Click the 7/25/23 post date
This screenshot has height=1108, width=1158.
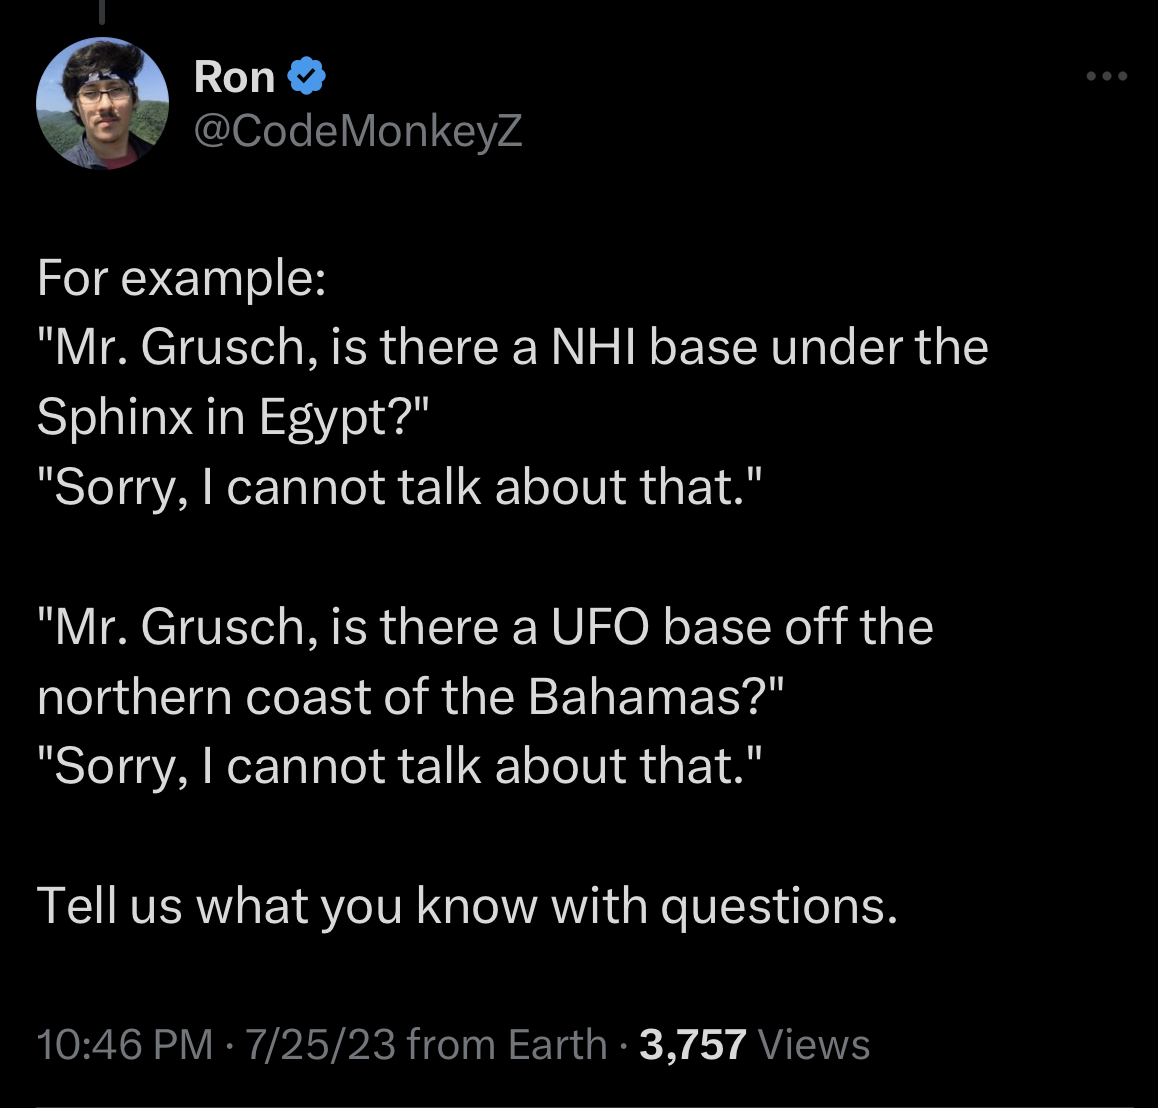click(x=321, y=1044)
